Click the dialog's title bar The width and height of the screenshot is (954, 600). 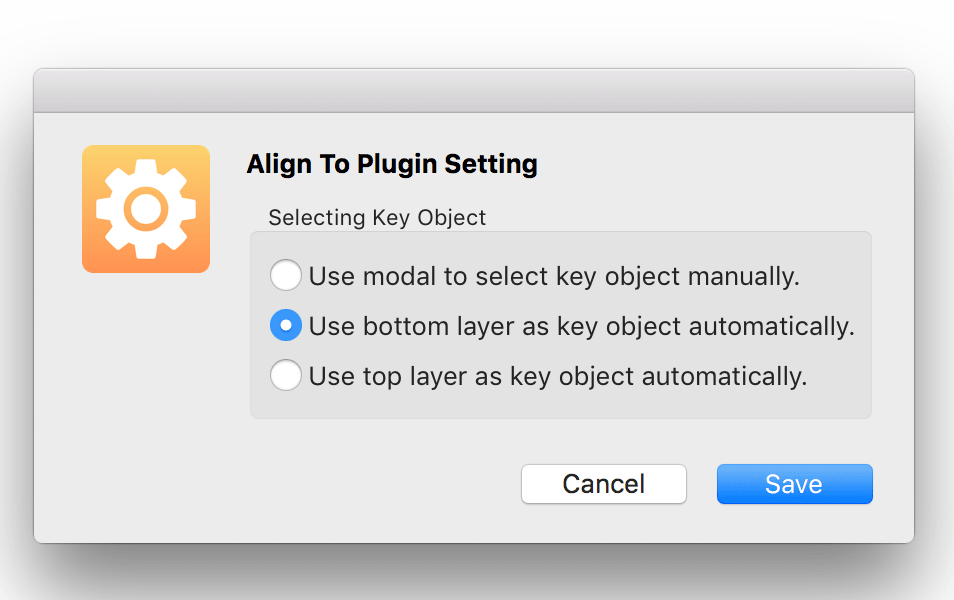point(475,89)
